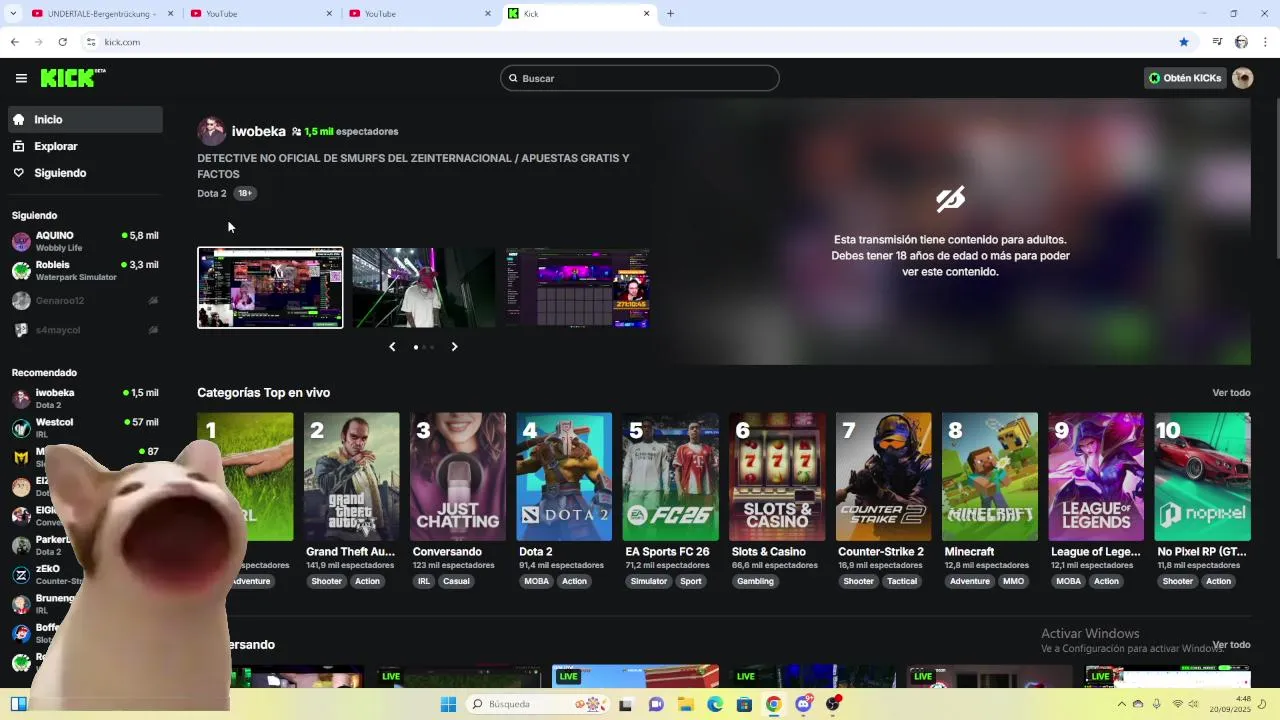
Task: Reload the page
Action: tap(62, 42)
